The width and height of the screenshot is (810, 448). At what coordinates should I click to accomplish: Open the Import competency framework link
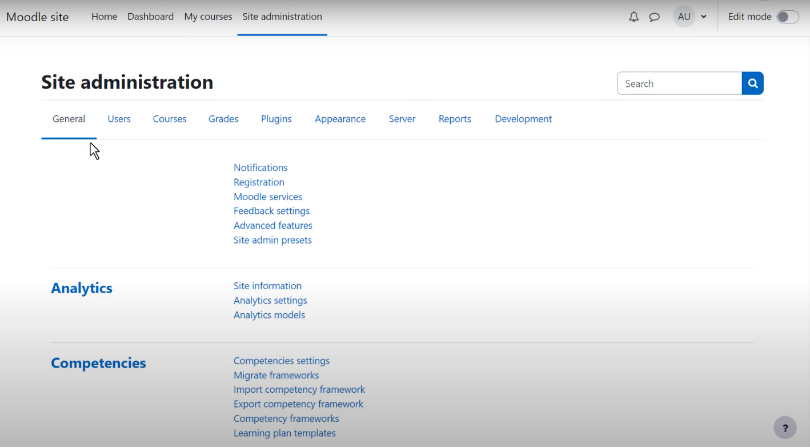299,390
